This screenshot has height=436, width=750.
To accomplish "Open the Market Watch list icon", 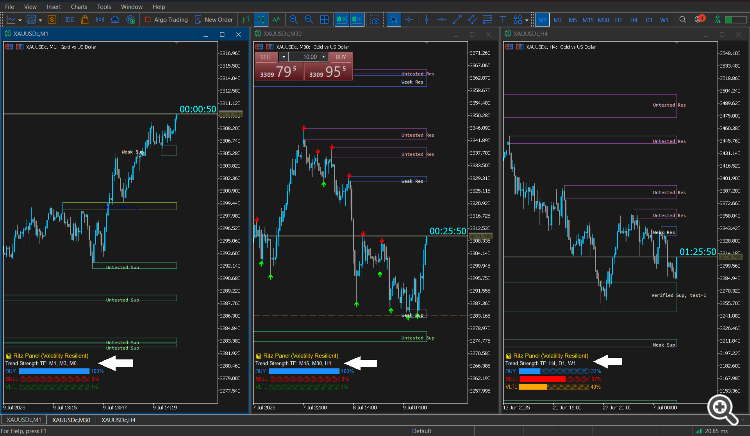I will click(x=69, y=20).
